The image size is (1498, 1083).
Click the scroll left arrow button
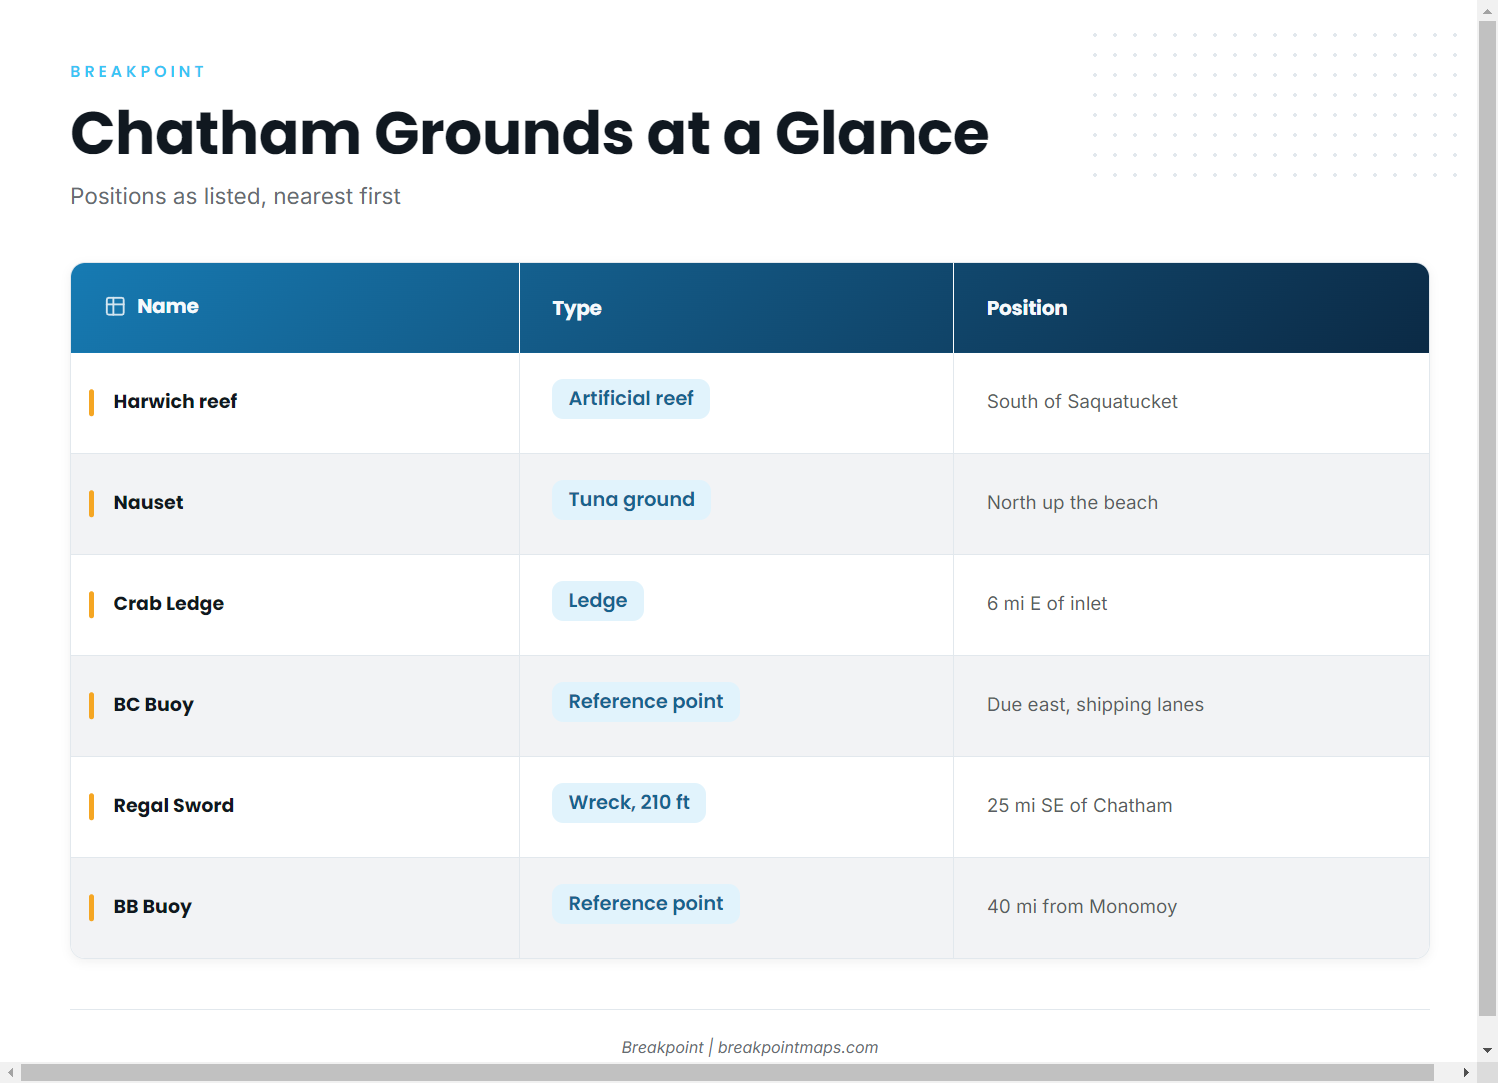[10, 1073]
